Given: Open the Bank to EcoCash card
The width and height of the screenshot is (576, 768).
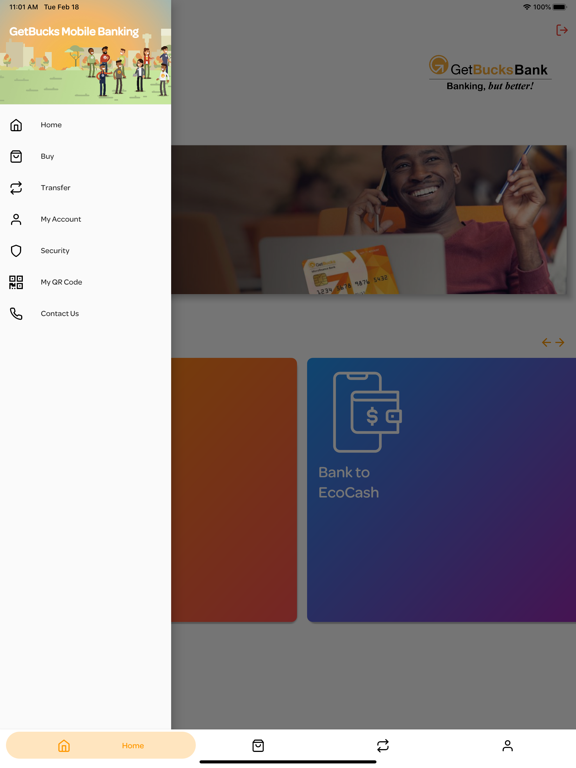Looking at the screenshot, I should click(441, 490).
